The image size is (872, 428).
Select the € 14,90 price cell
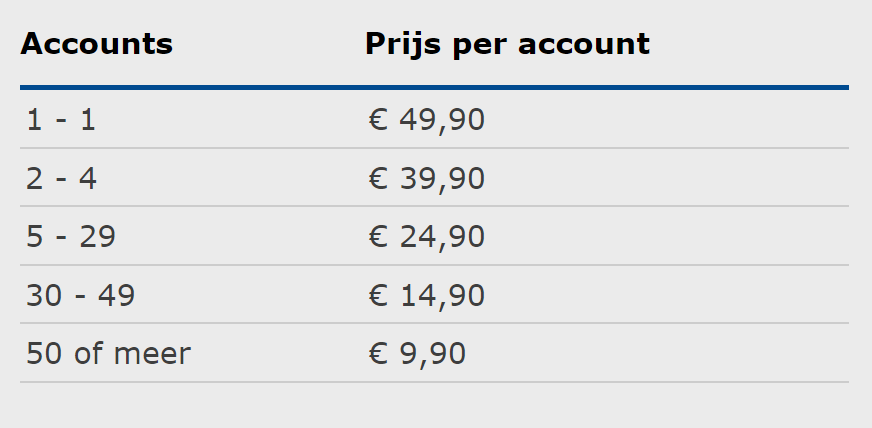(427, 296)
